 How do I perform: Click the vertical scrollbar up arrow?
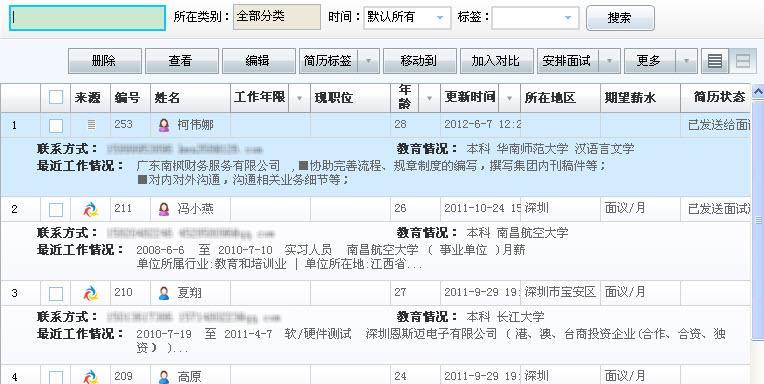[x=758, y=92]
